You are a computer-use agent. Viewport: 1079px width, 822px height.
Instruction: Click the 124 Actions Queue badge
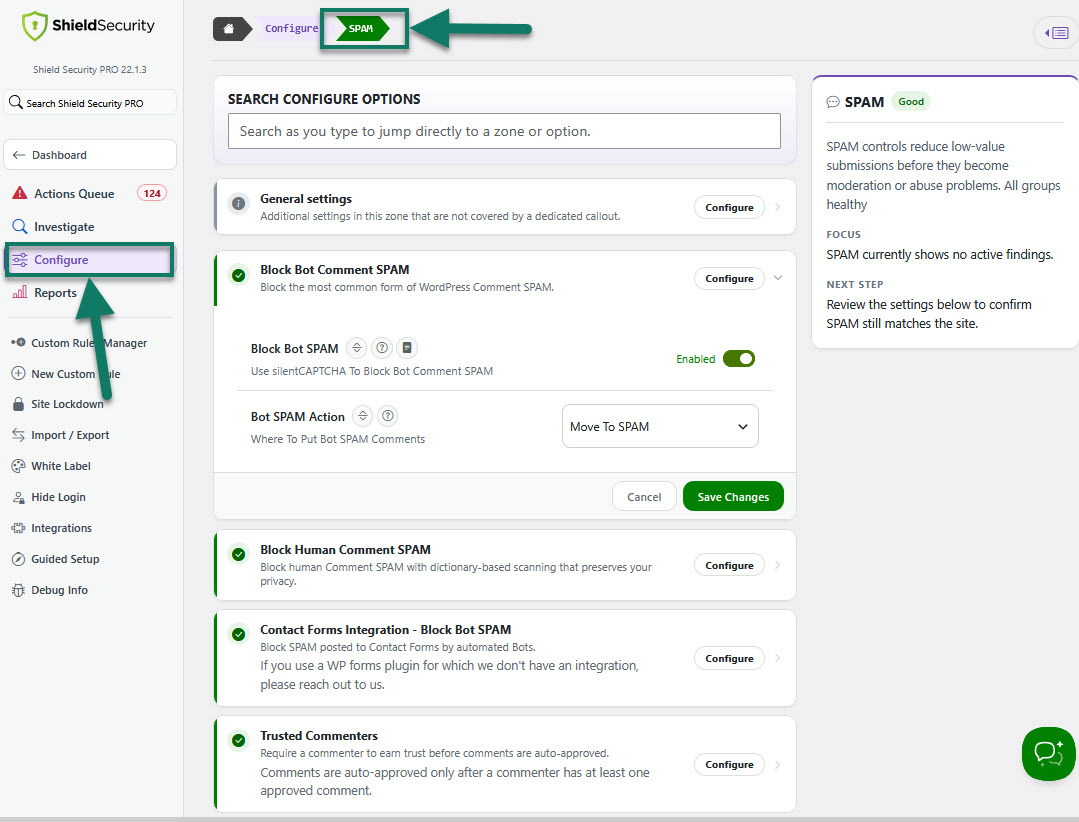152,193
